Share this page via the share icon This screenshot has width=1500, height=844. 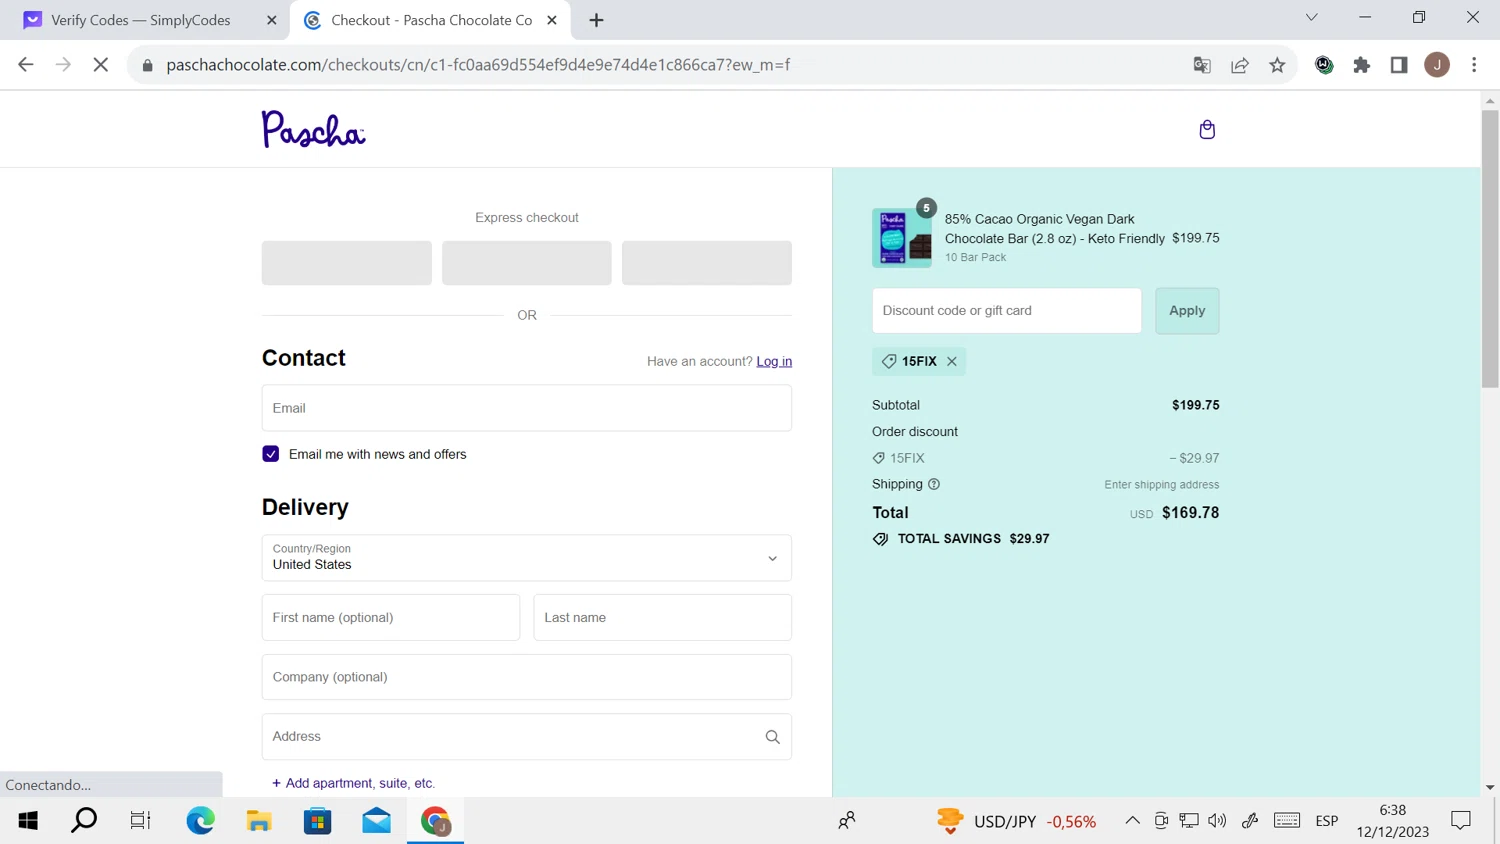[x=1240, y=65]
